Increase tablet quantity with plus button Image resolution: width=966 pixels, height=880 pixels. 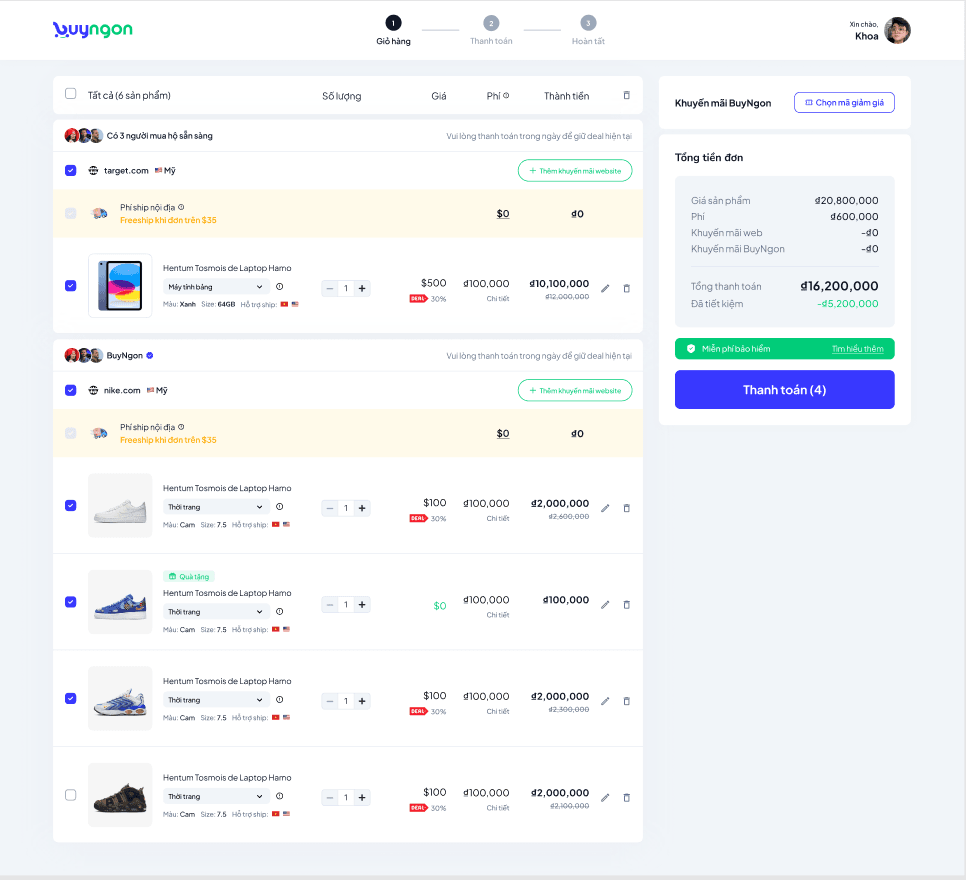[x=362, y=288]
